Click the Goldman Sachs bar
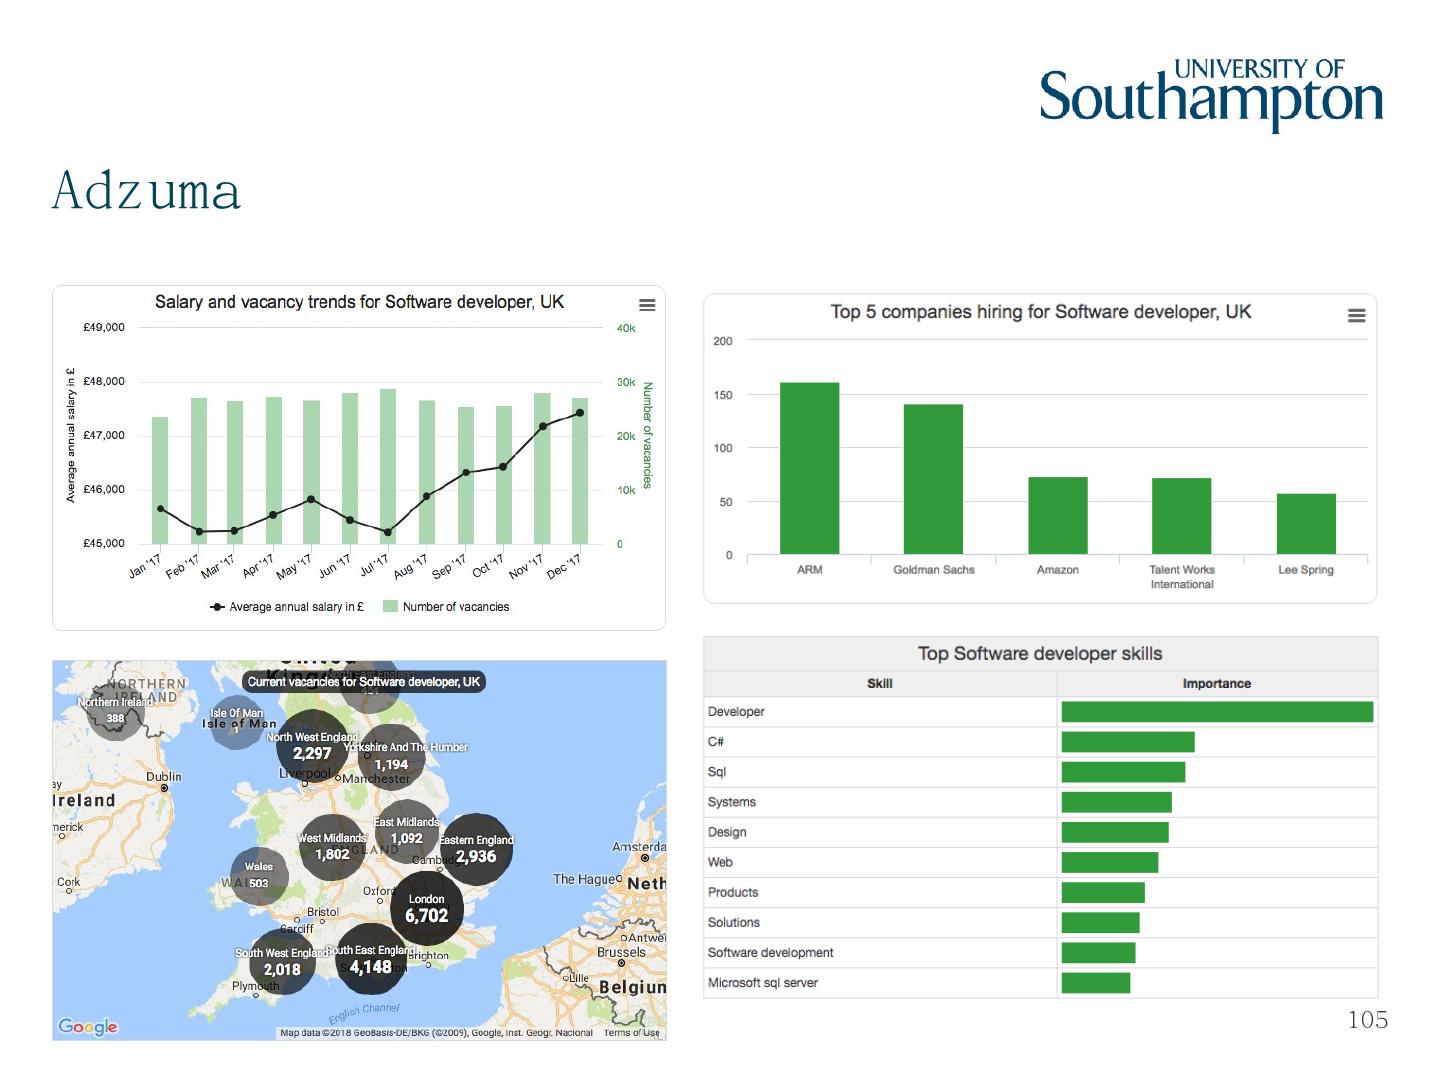Screen dimensions: 1440x1080 (x=934, y=479)
